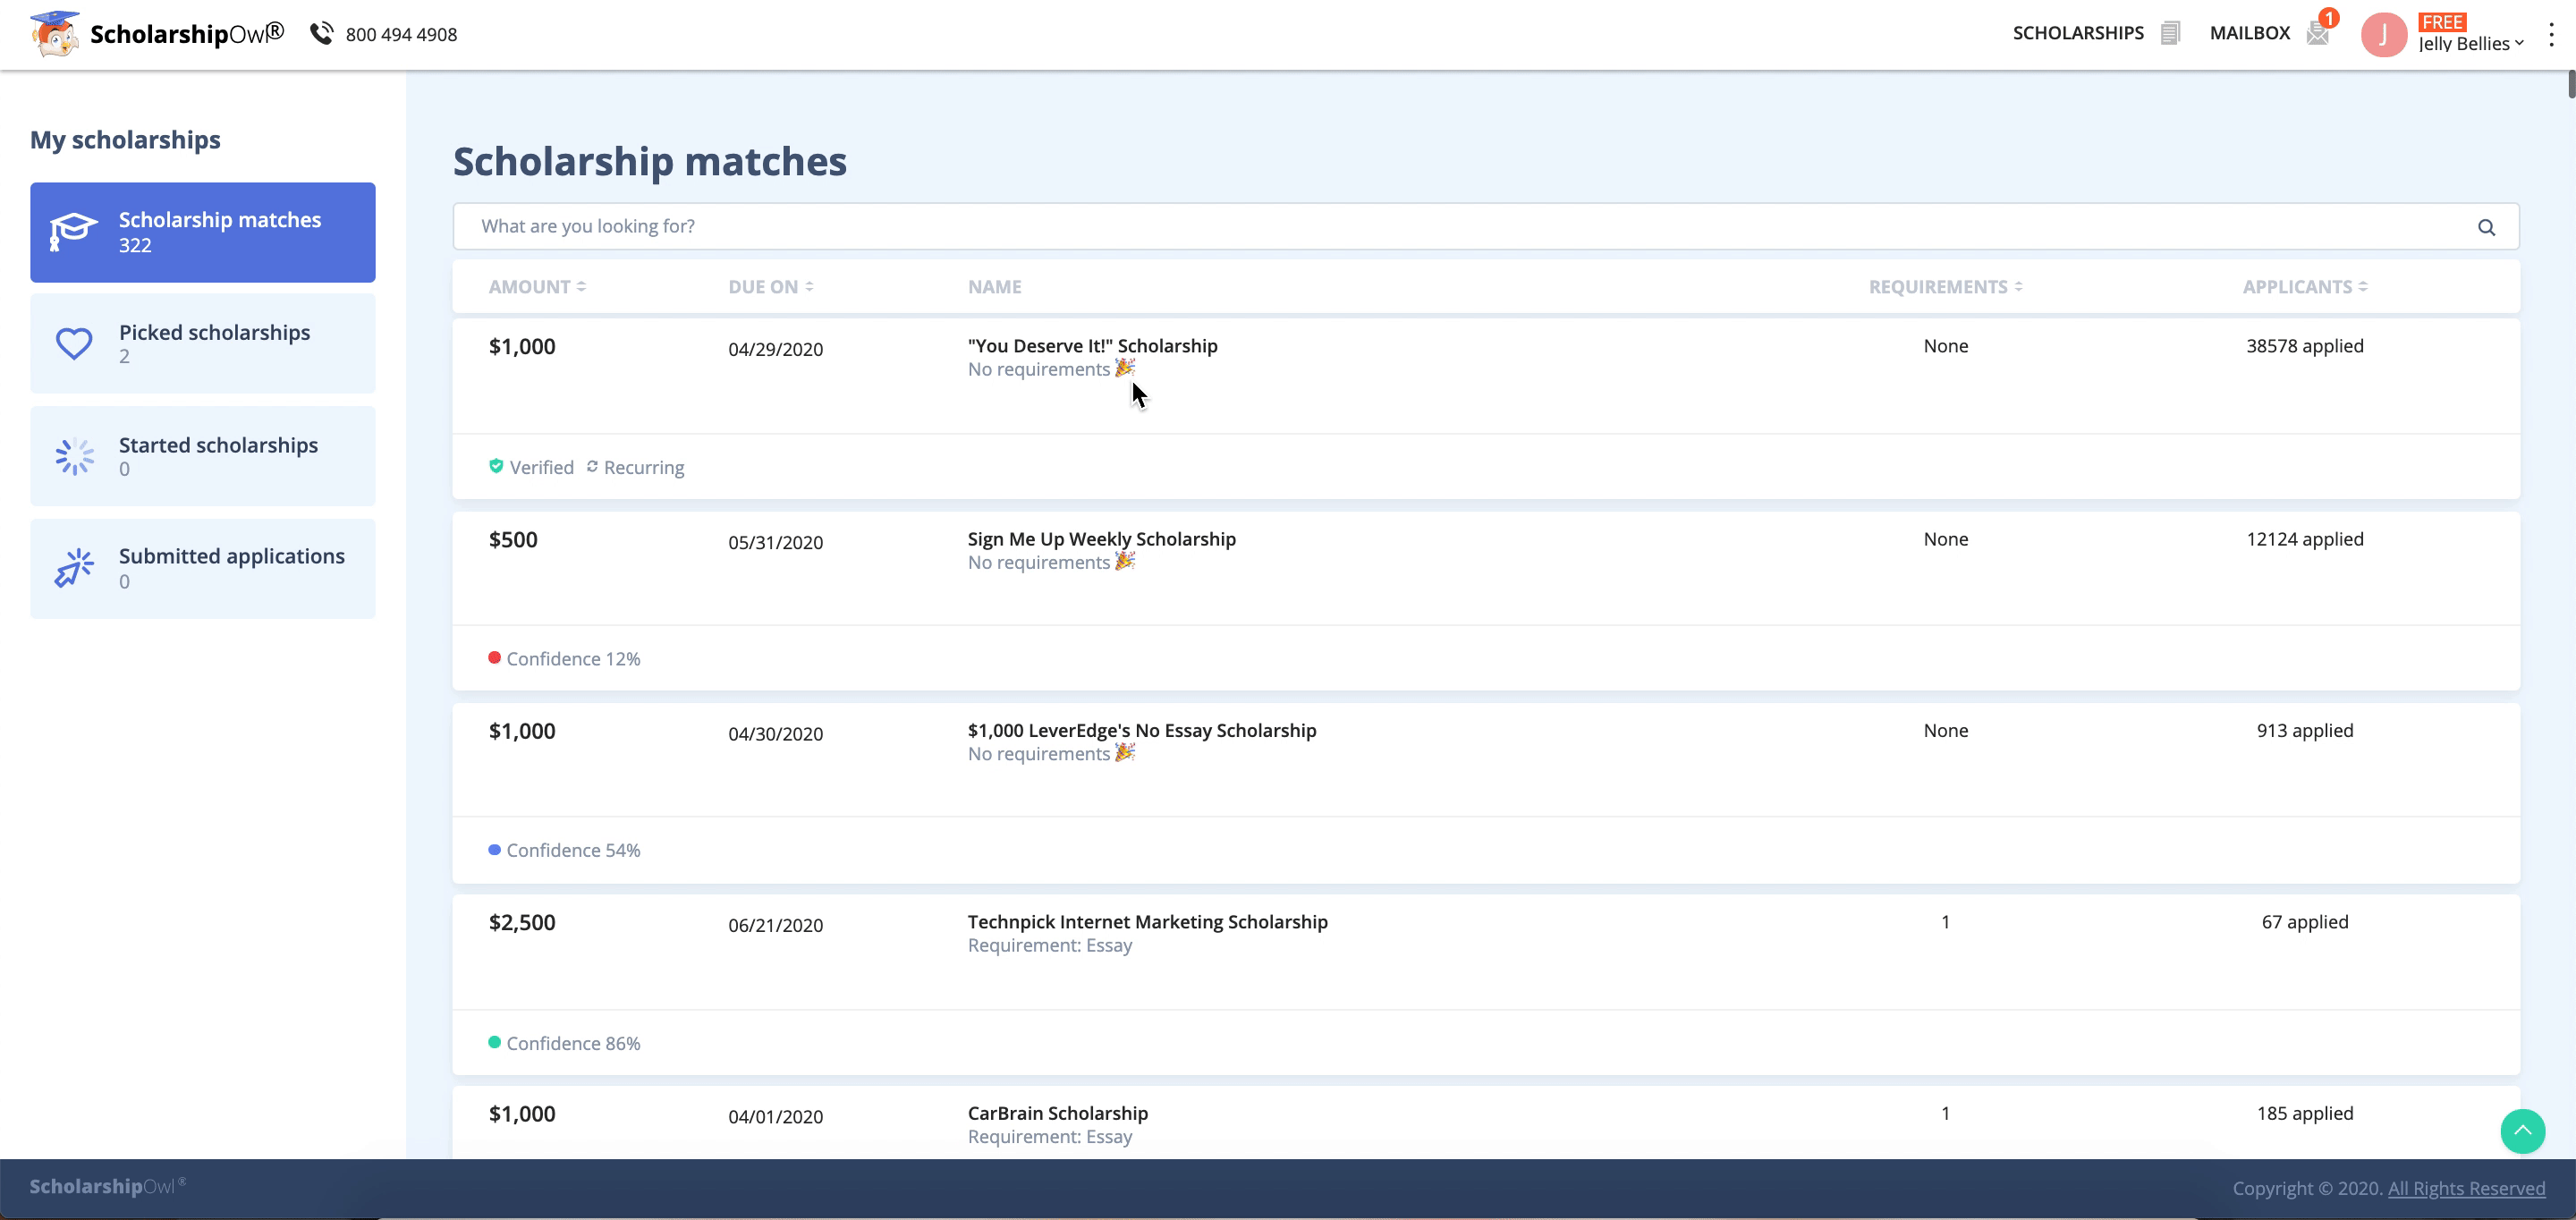
Task: Click the search magnifier icon
Action: coord(2486,227)
